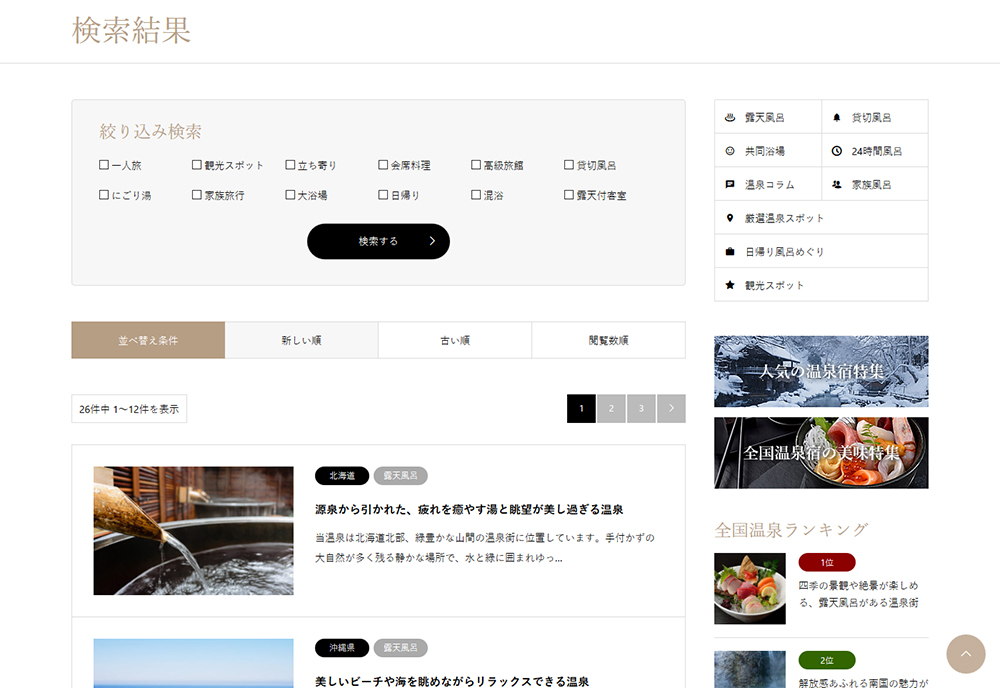Click the star icon beside 観光スポット
1000x688 pixels.
point(730,285)
